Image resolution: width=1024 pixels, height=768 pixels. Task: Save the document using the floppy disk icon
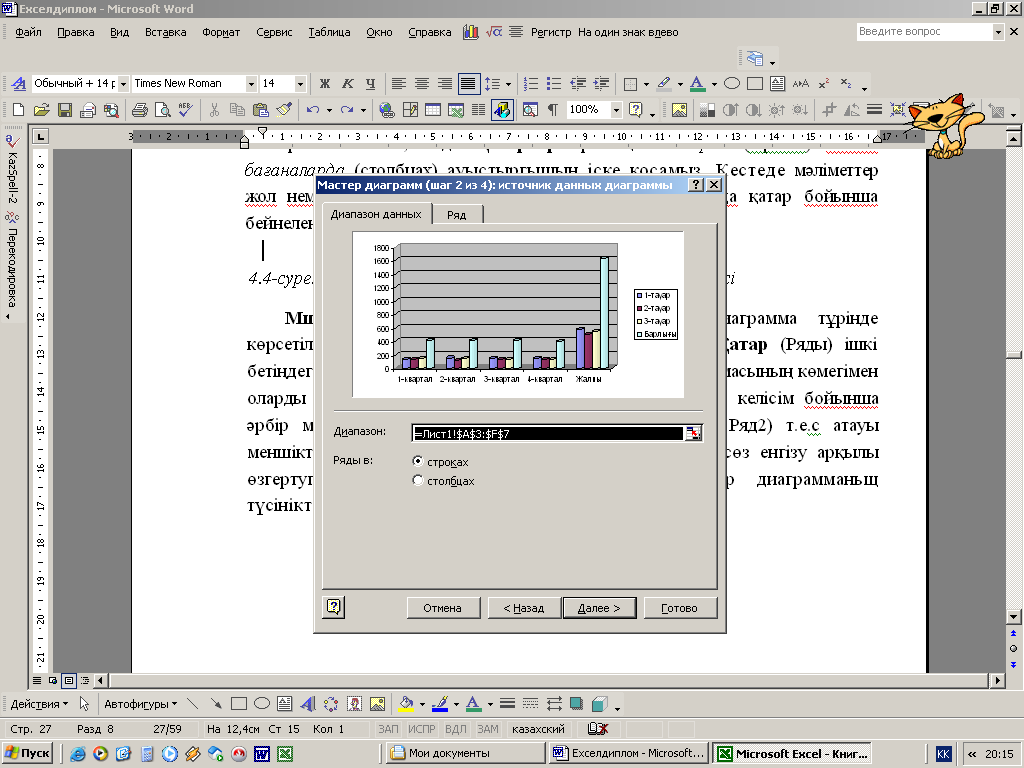tap(65, 110)
